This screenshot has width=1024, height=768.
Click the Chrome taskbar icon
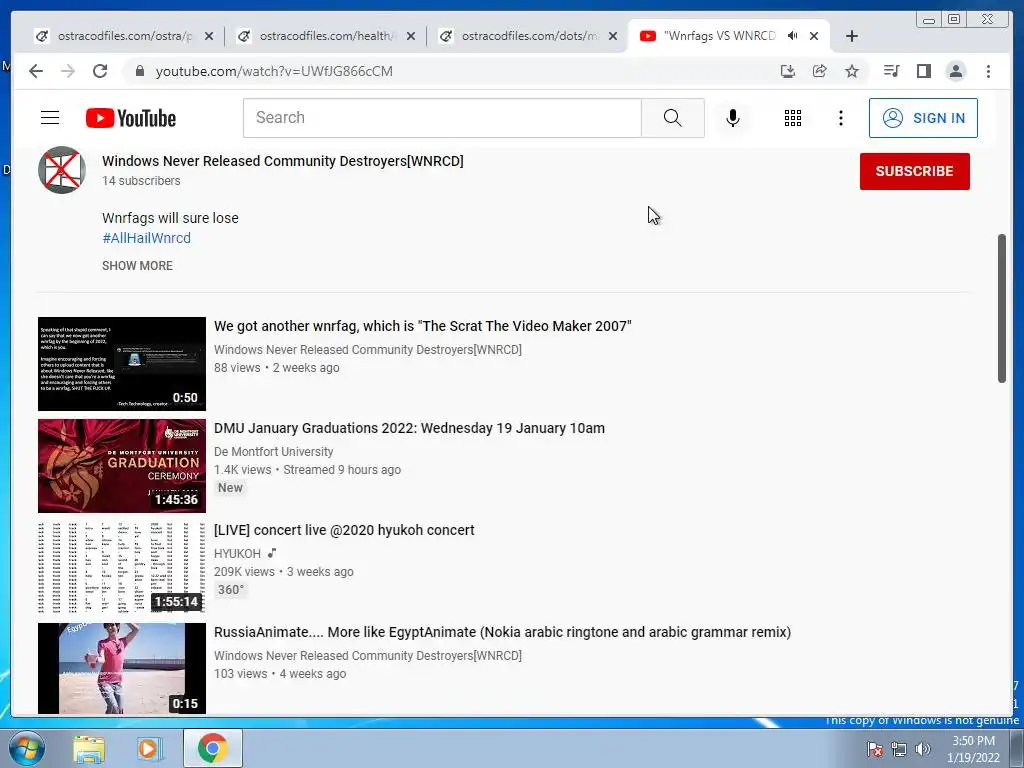(x=213, y=748)
